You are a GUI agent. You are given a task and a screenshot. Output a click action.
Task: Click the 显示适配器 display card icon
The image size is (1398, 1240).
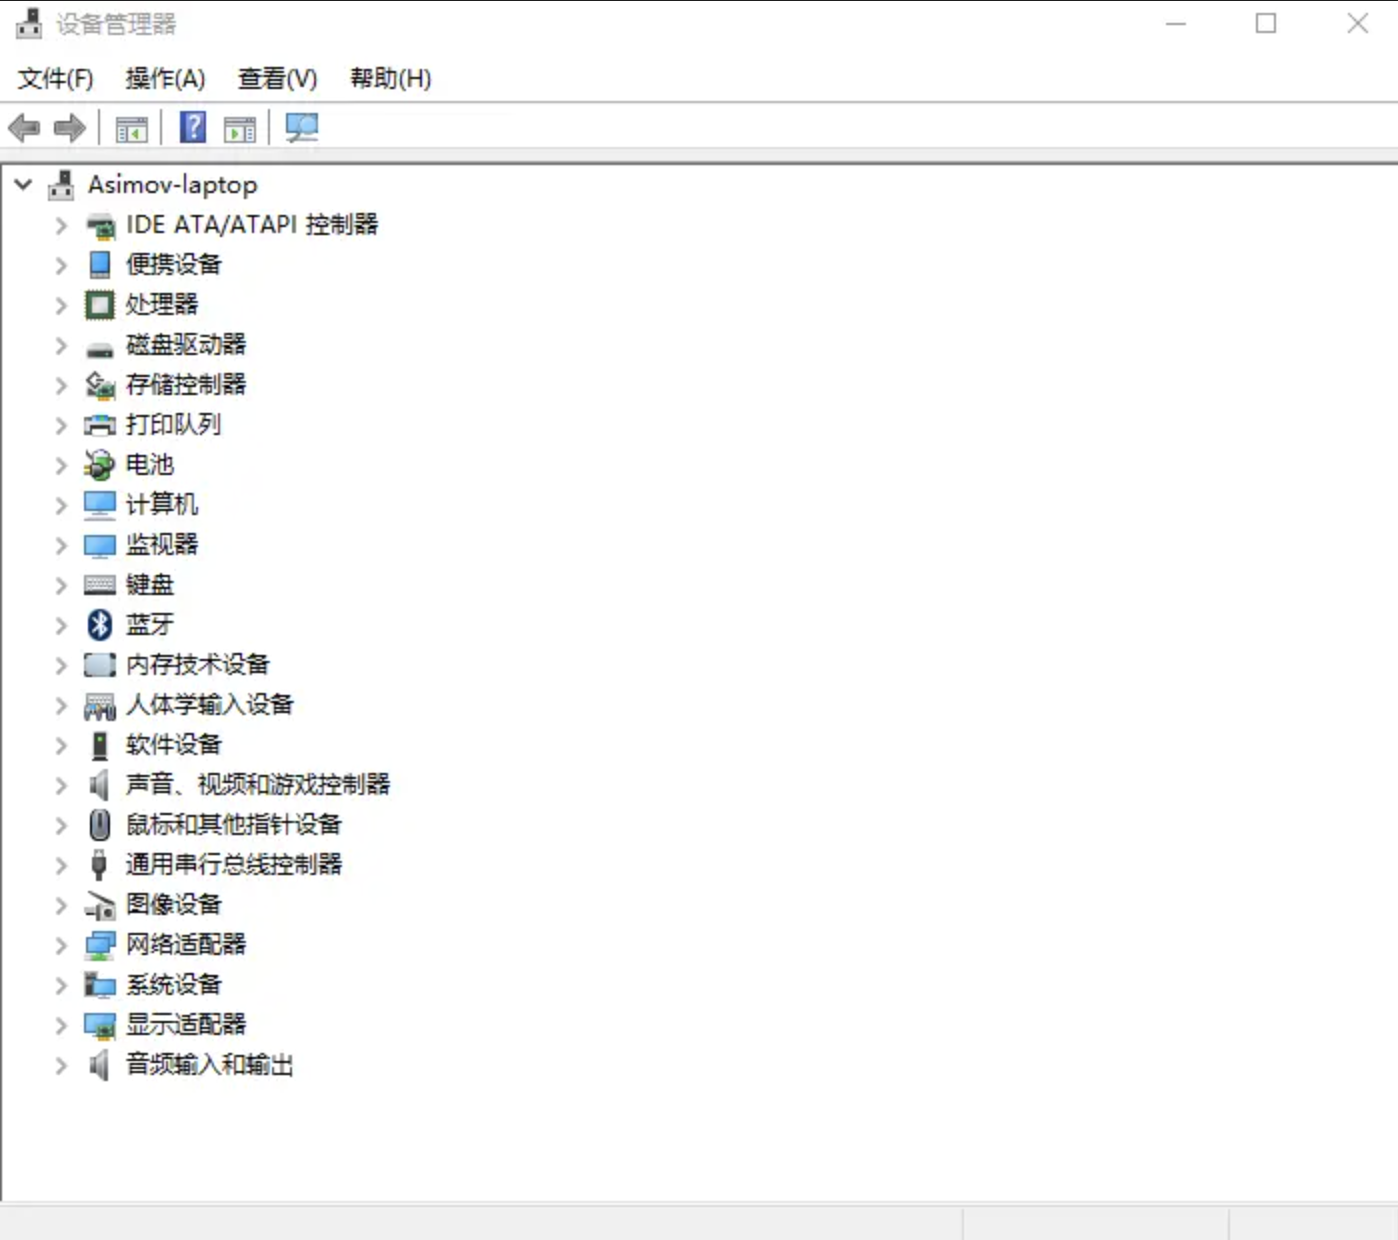(100, 1026)
